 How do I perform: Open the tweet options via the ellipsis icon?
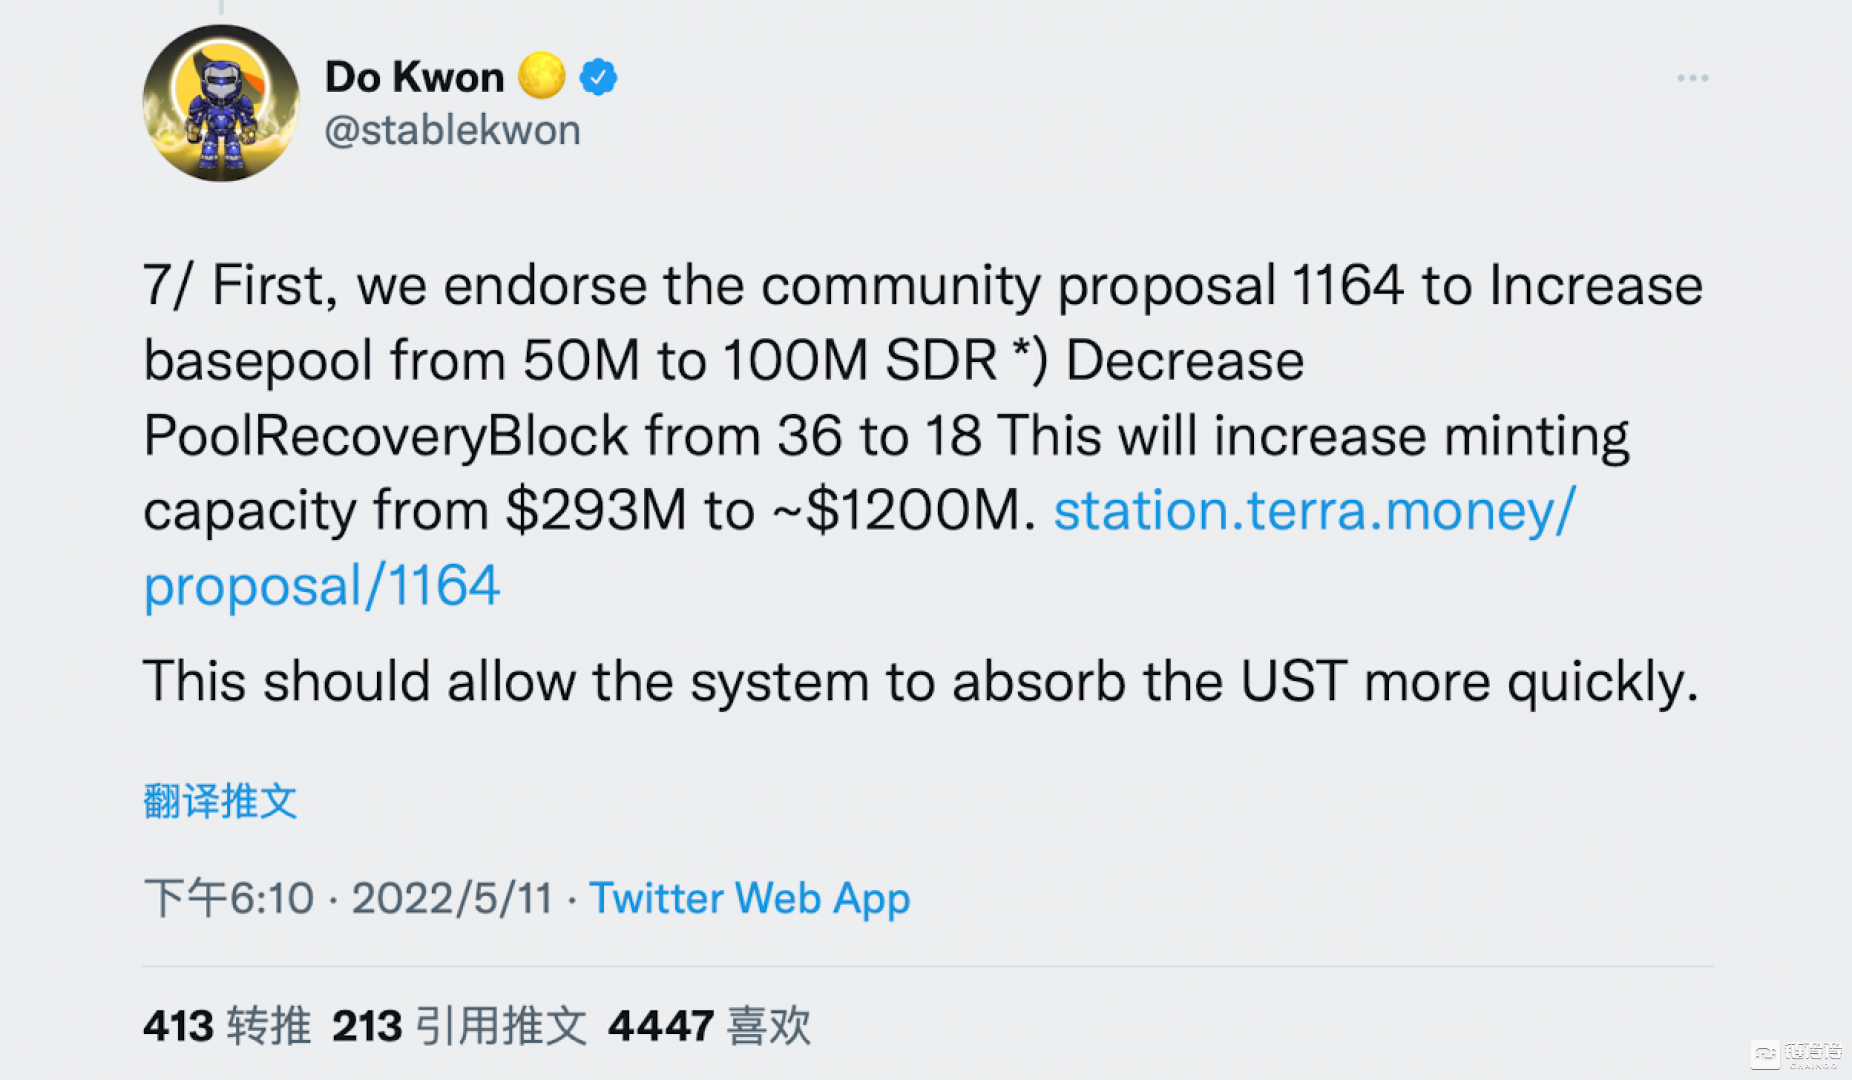(1692, 77)
